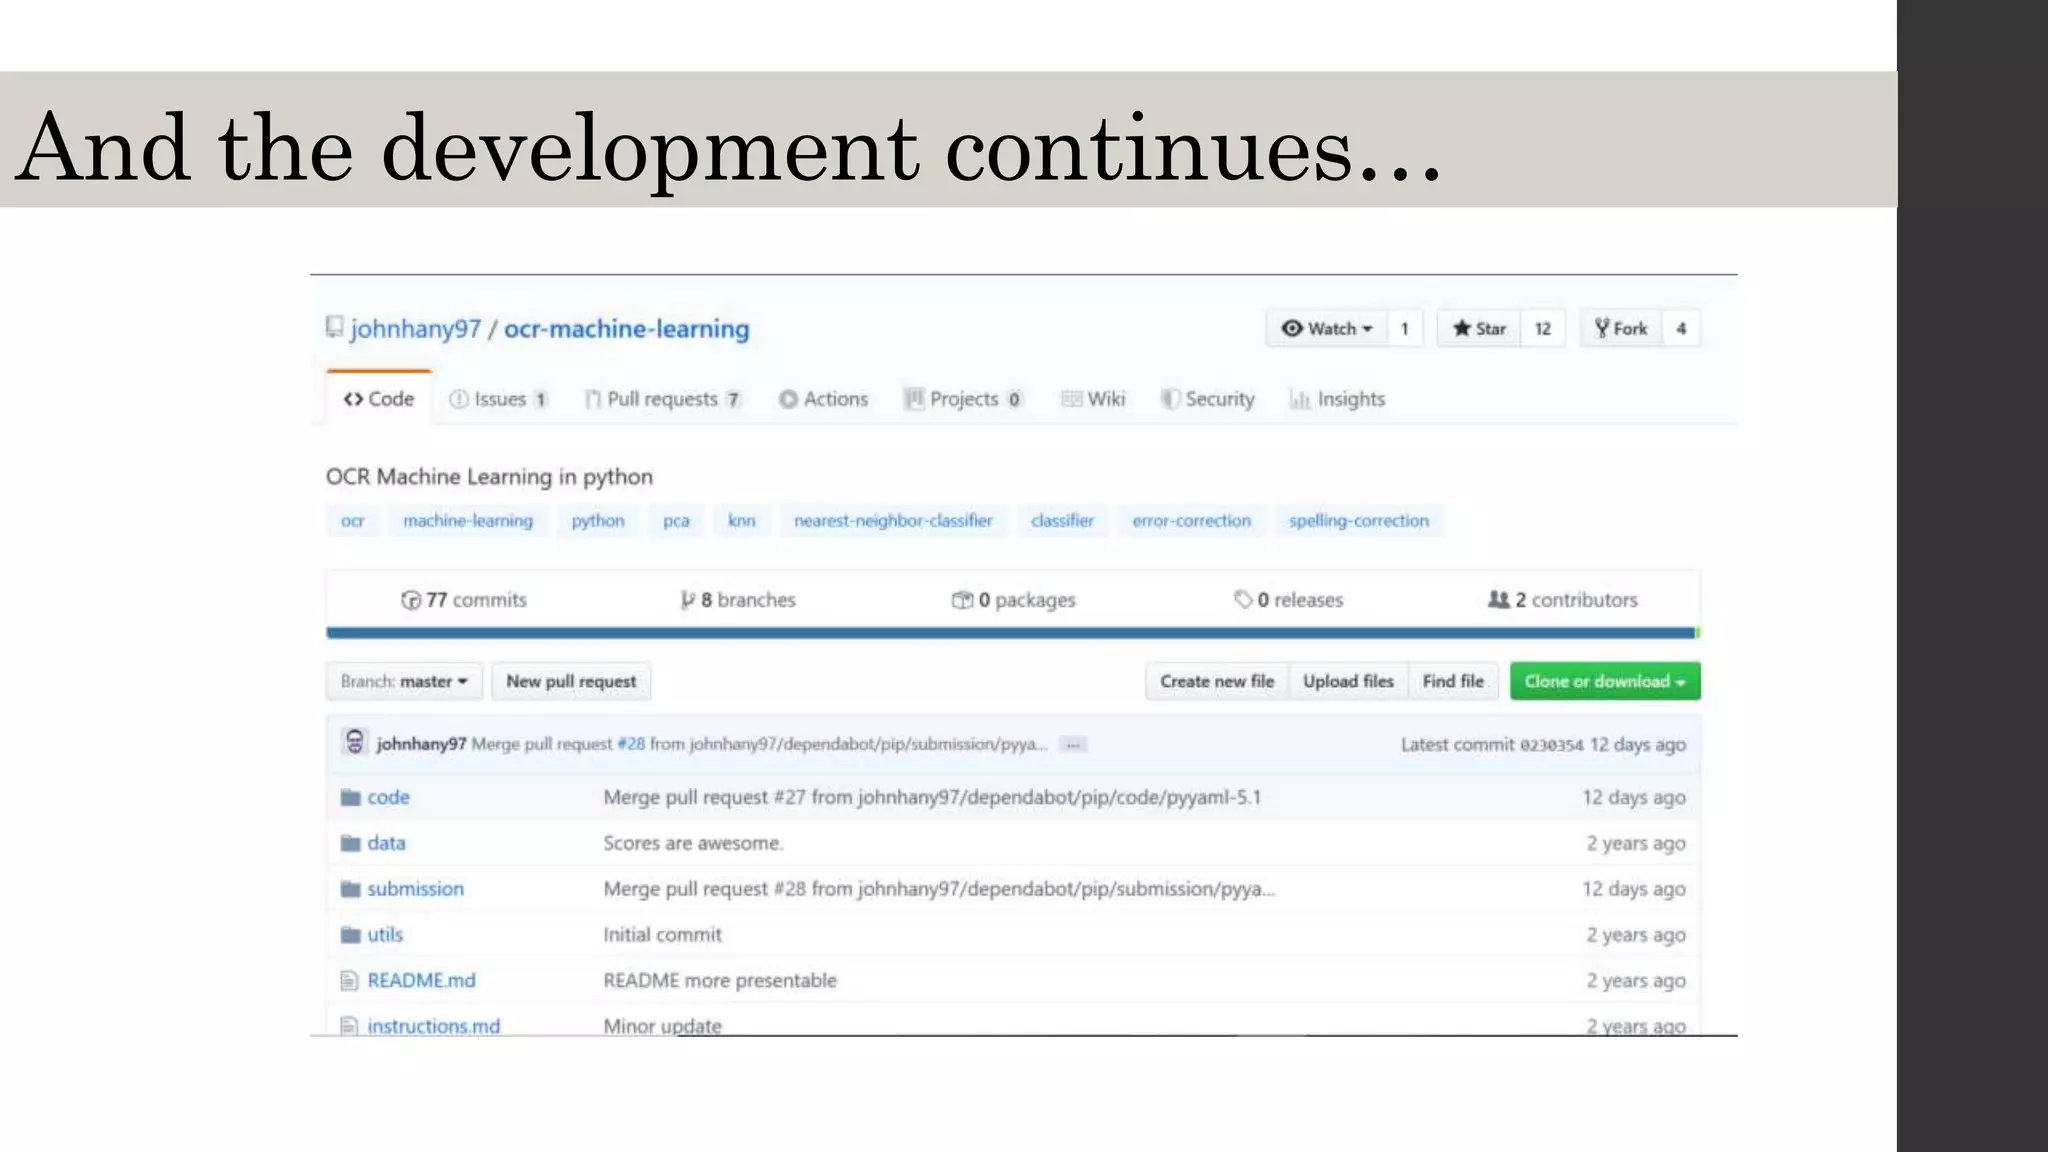
Task: Open the ocr-machine-learning repository link
Action: [626, 329]
